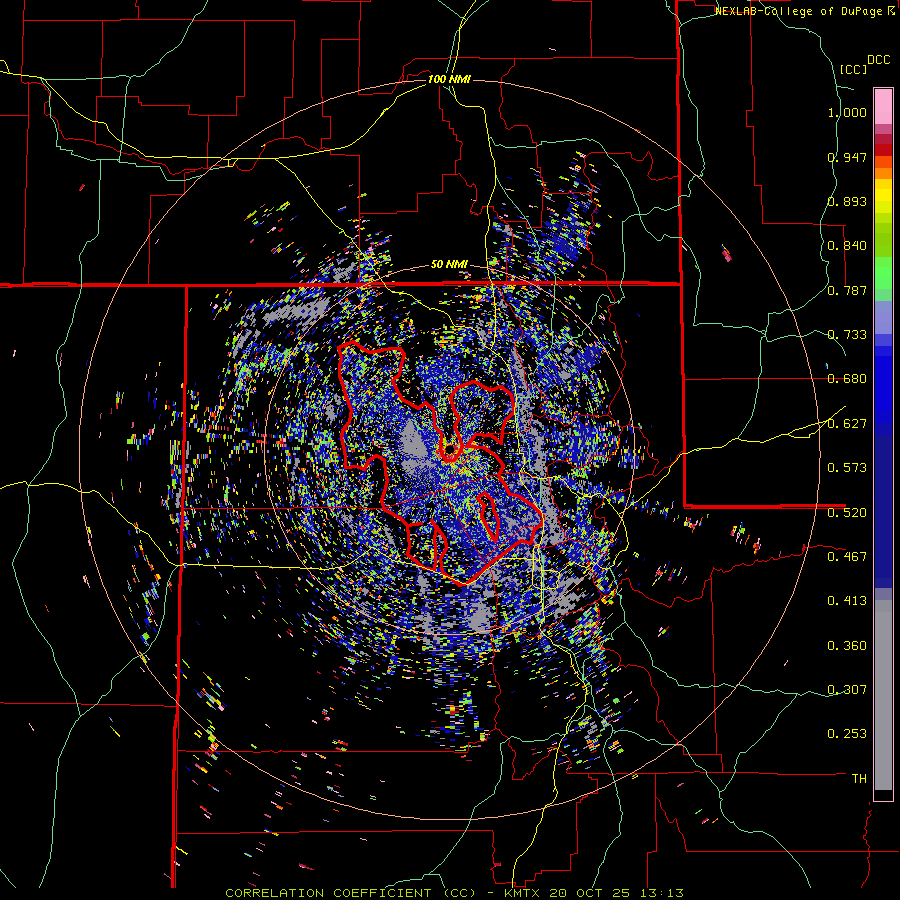Viewport: 900px width, 900px height.
Task: Pick the light periwinkle color bar segment
Action: tap(883, 317)
